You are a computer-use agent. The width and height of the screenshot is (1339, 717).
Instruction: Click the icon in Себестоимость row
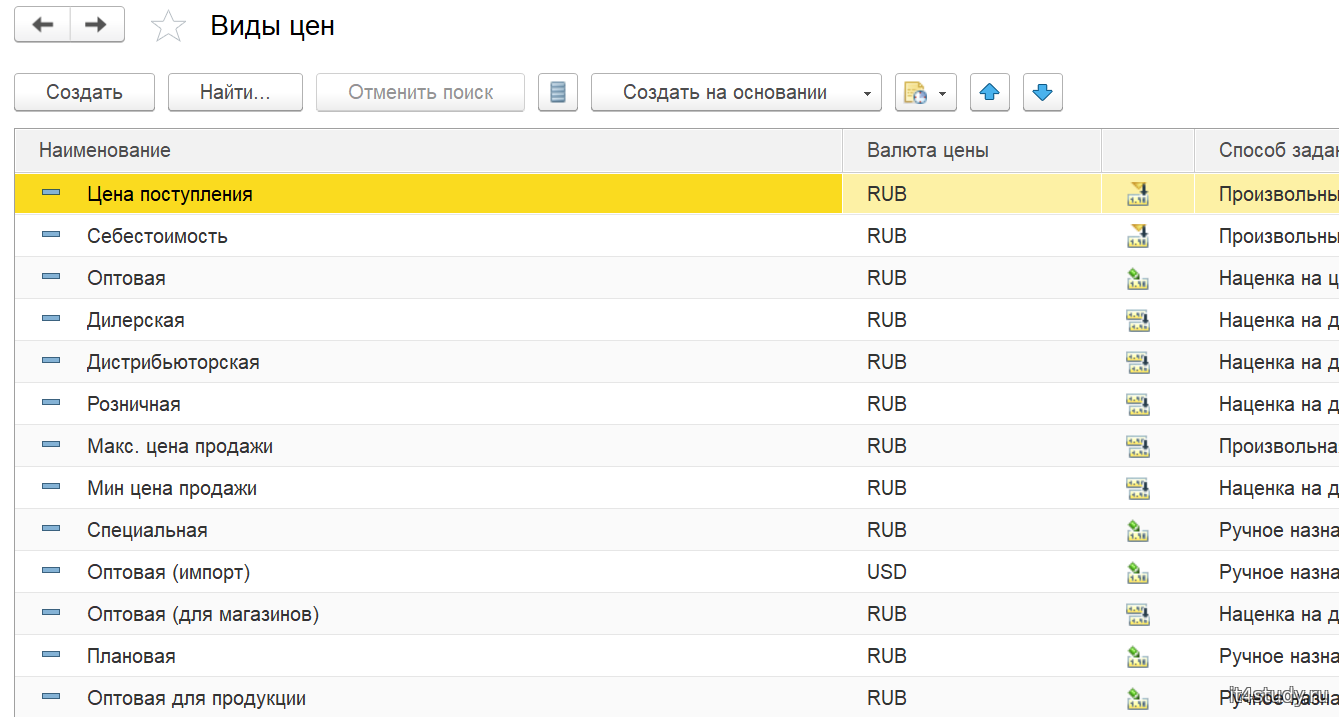point(1137,237)
